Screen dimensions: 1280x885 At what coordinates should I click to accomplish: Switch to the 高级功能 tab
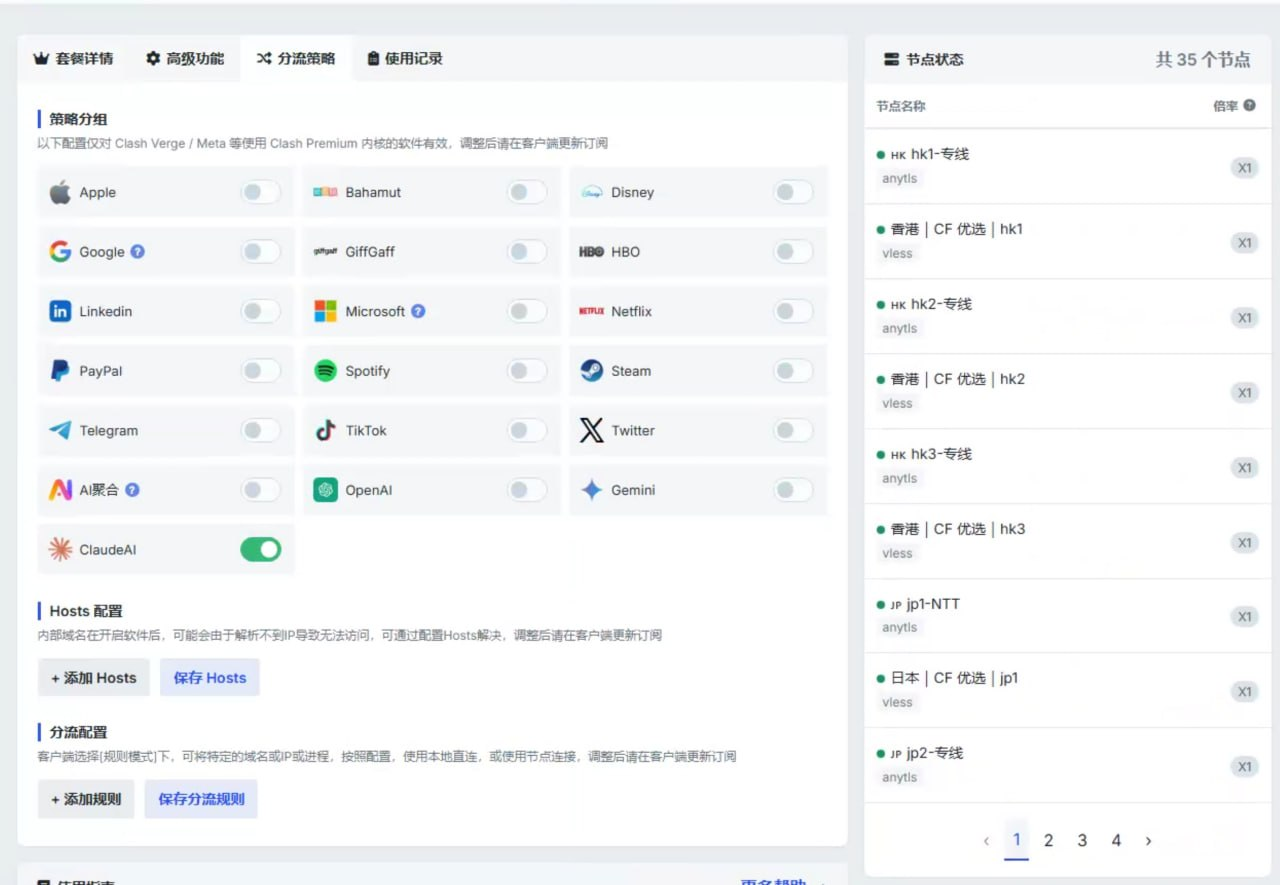click(x=185, y=58)
